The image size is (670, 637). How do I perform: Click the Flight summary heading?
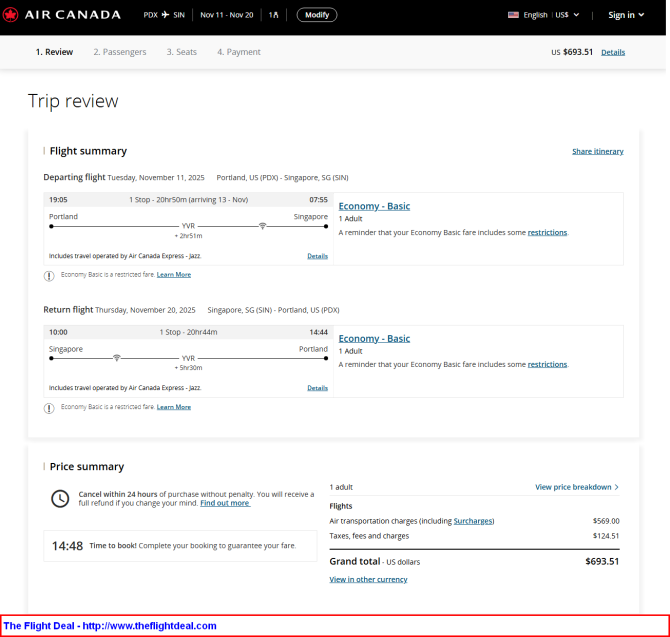[88, 151]
